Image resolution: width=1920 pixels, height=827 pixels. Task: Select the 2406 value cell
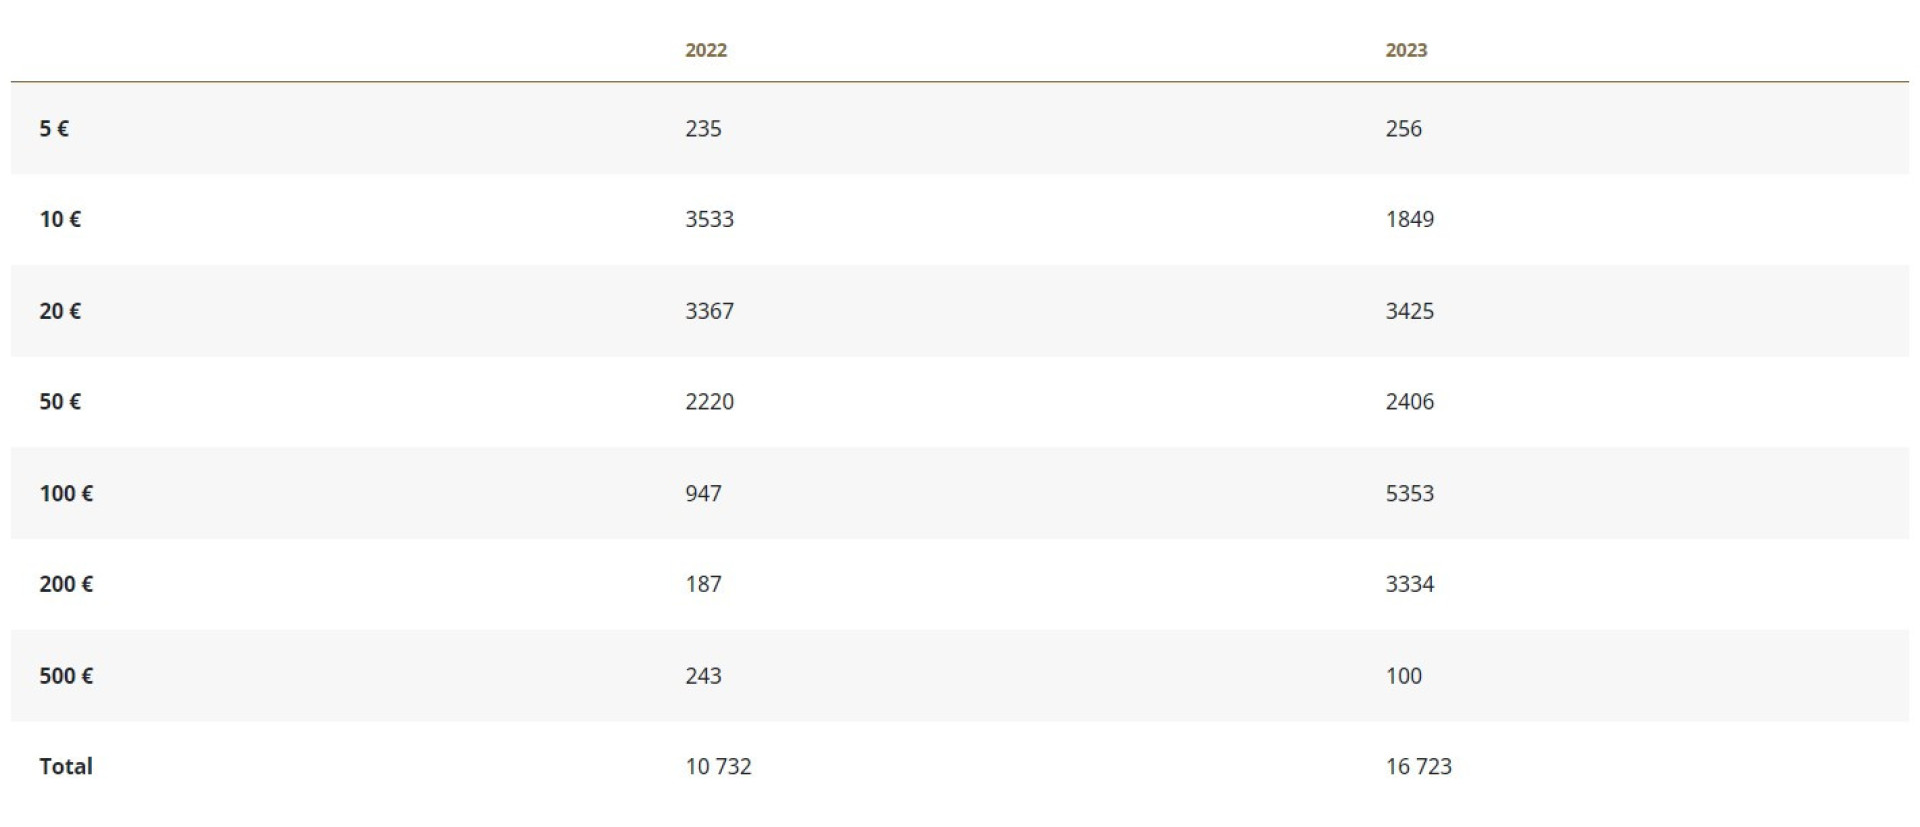[x=1409, y=402]
